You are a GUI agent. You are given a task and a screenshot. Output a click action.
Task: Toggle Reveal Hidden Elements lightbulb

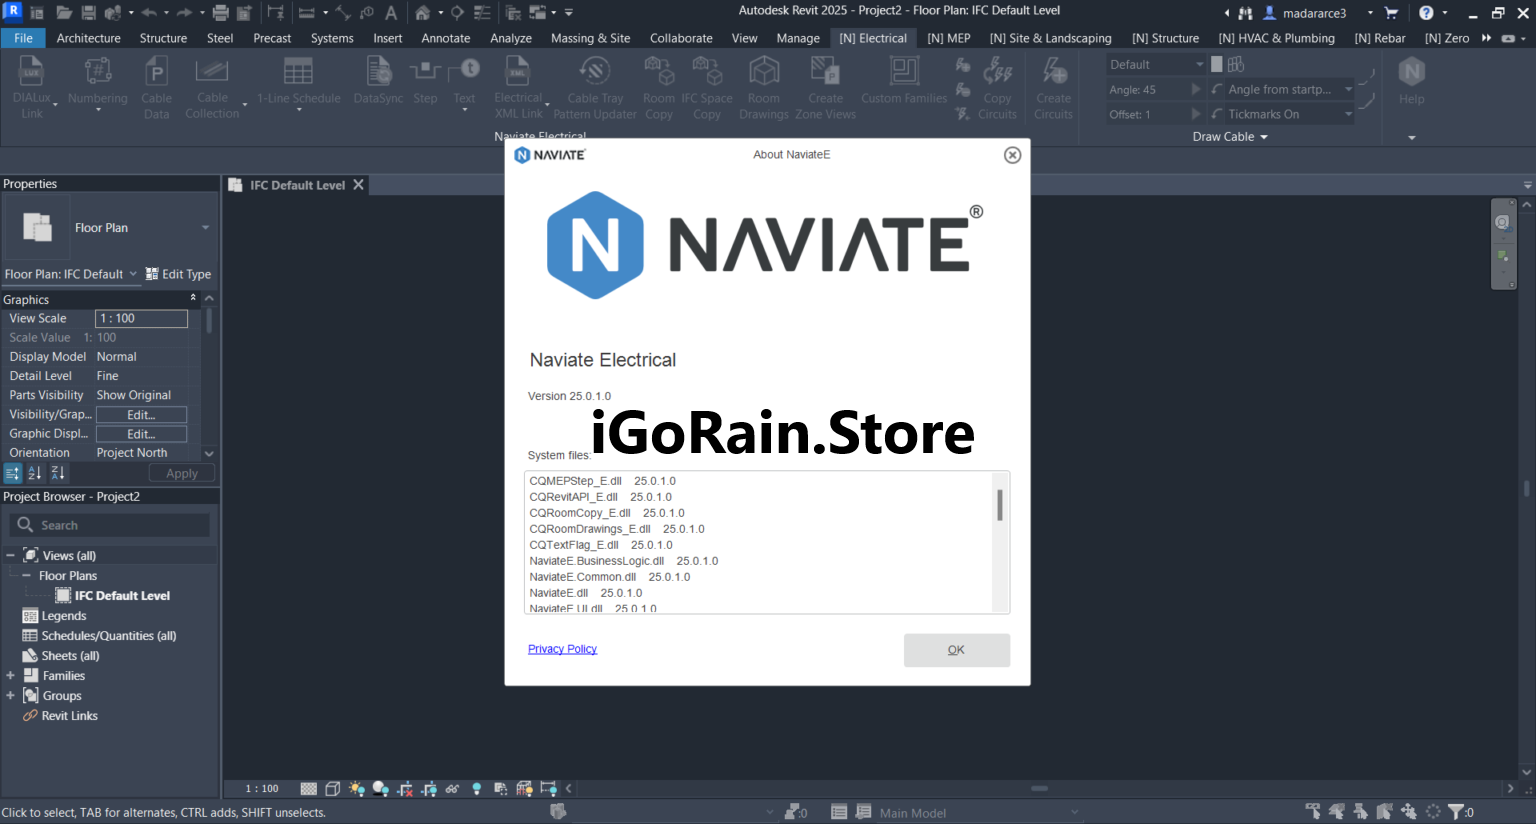(476, 789)
